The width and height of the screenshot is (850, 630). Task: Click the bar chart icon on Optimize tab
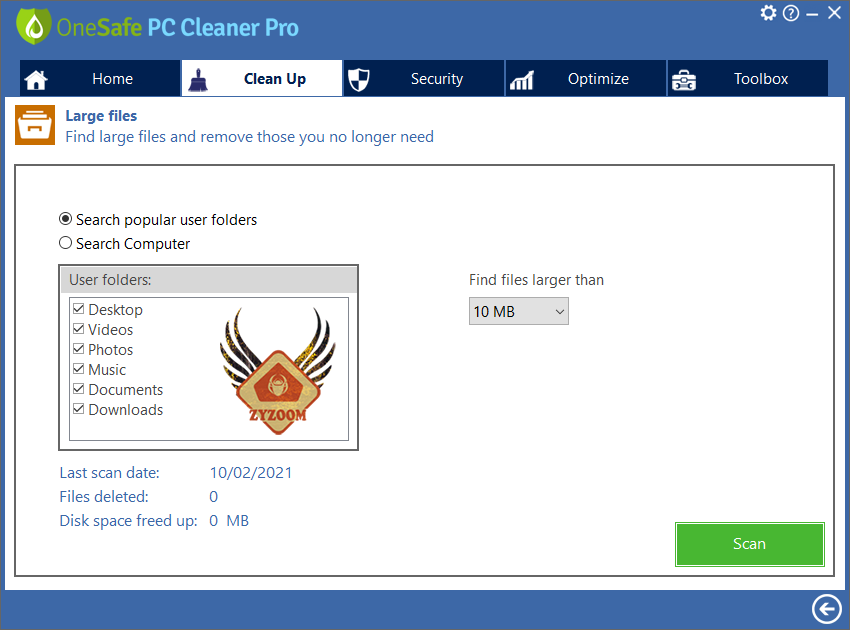click(x=521, y=80)
